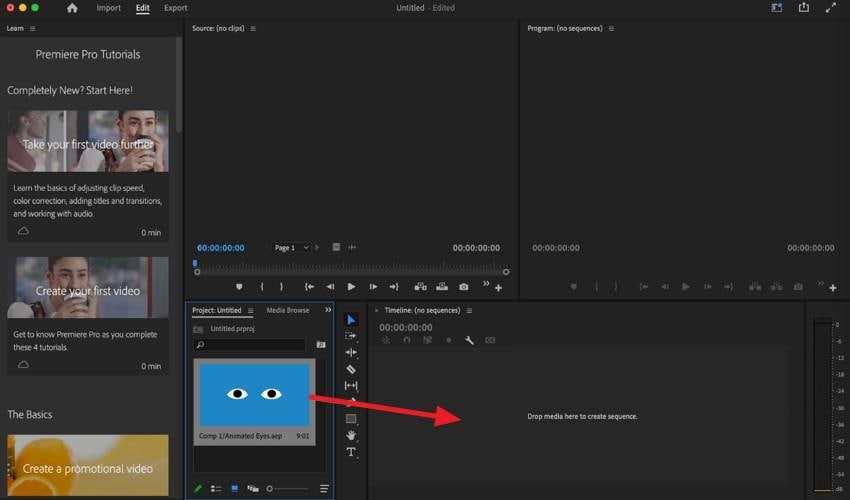Open the Workspaces icon in the header
The height and width of the screenshot is (500, 850).
click(x=777, y=8)
